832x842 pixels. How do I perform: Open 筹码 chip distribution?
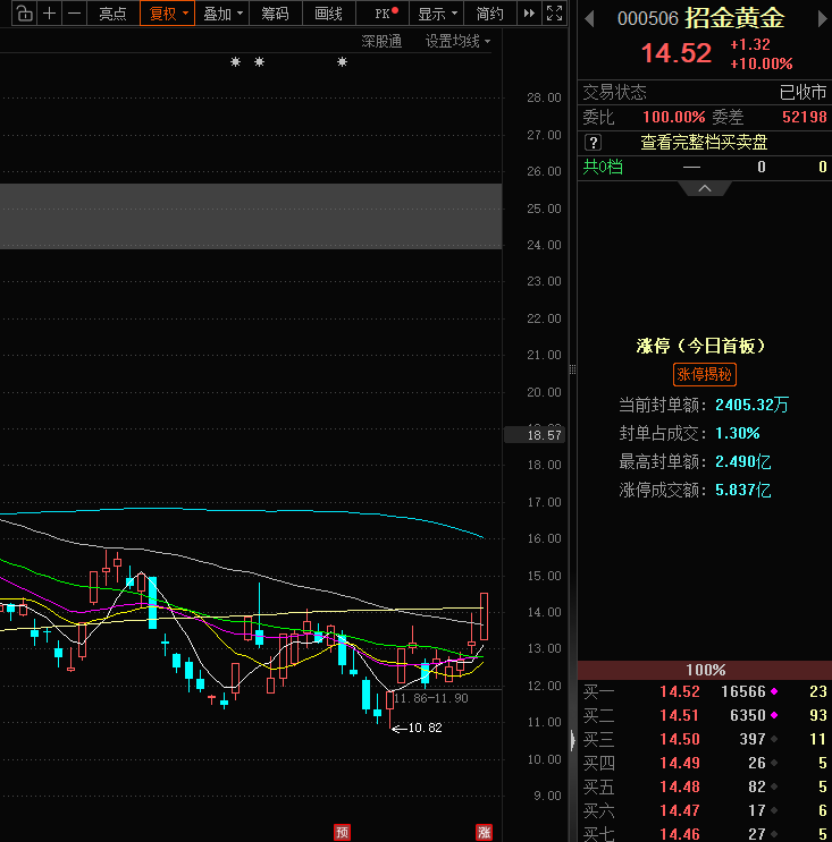click(x=275, y=13)
